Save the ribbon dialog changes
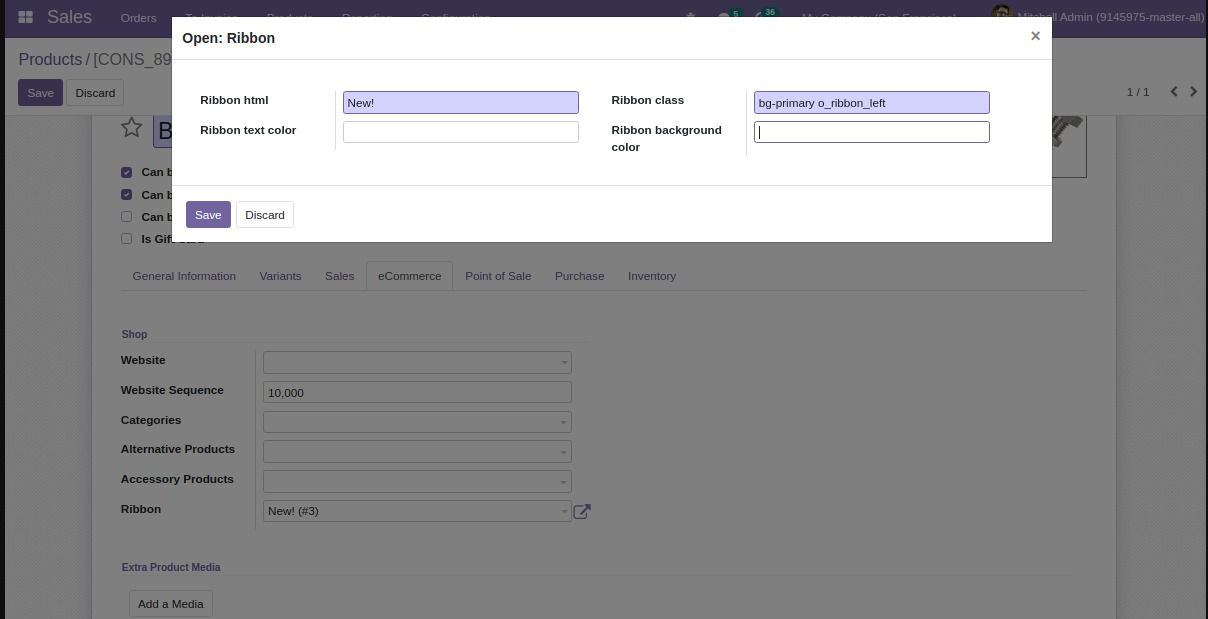The width and height of the screenshot is (1208, 619). point(208,214)
